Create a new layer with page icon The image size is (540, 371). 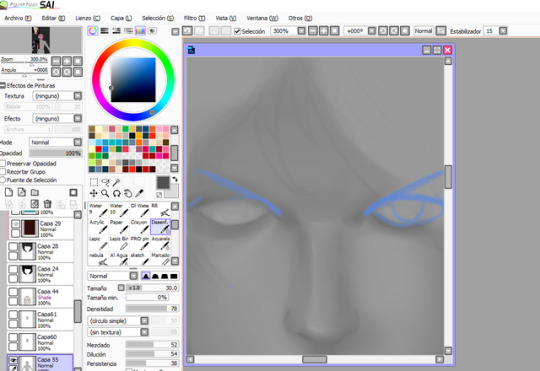coord(9,192)
